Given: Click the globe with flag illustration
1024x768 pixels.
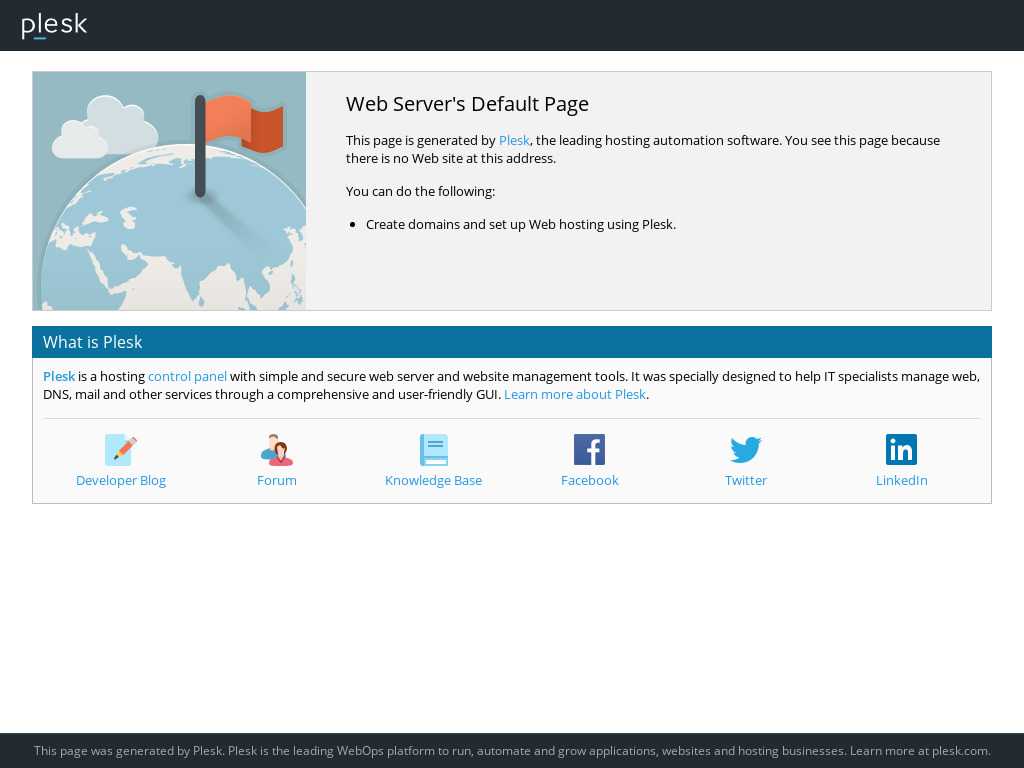Looking at the screenshot, I should (169, 191).
